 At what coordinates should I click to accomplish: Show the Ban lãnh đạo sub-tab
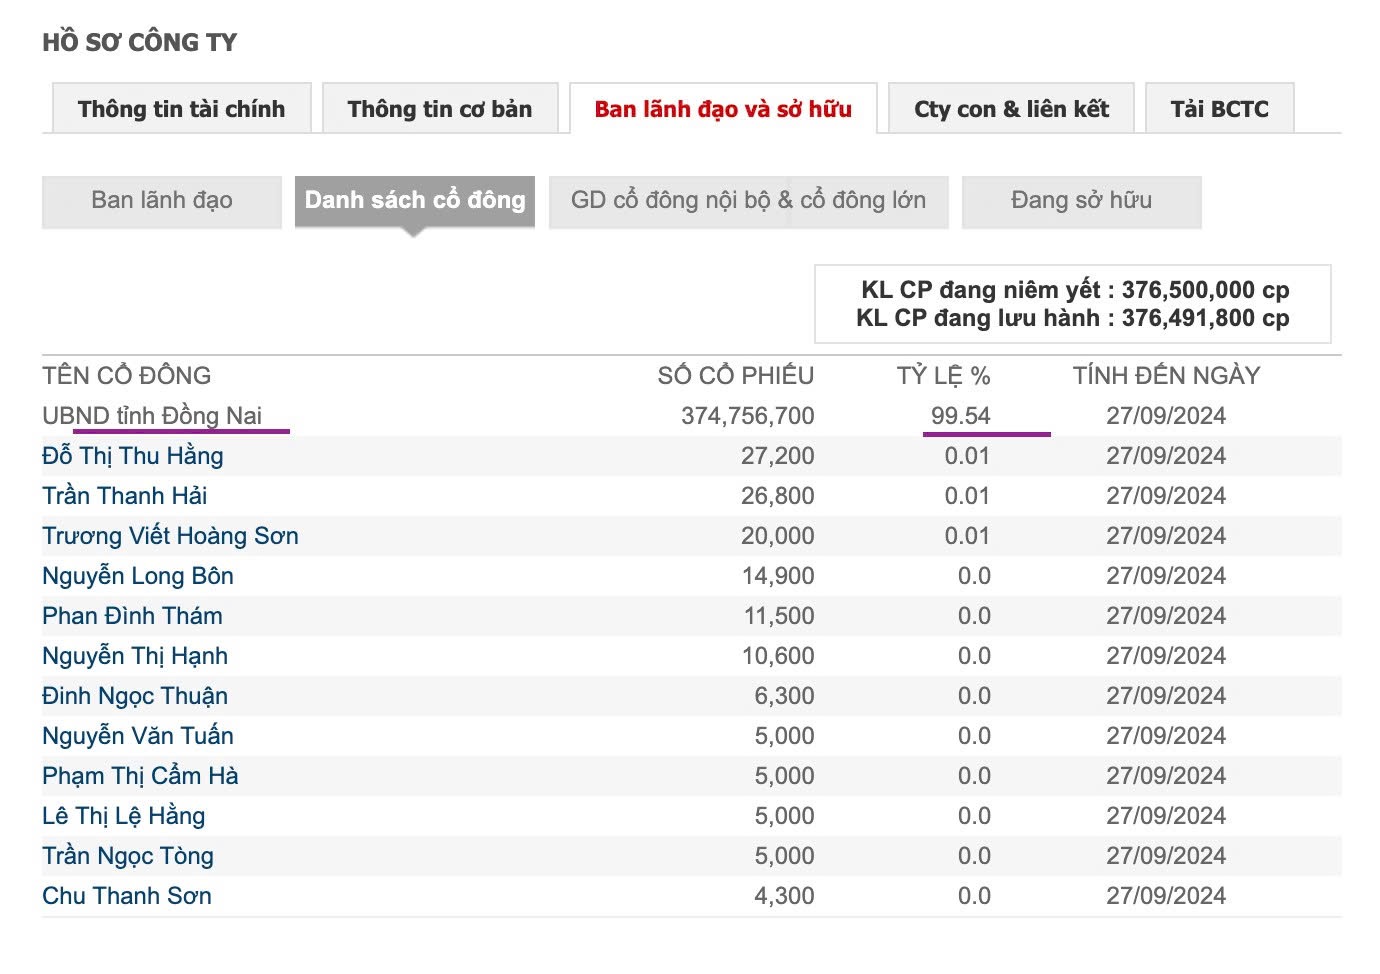[x=162, y=201]
